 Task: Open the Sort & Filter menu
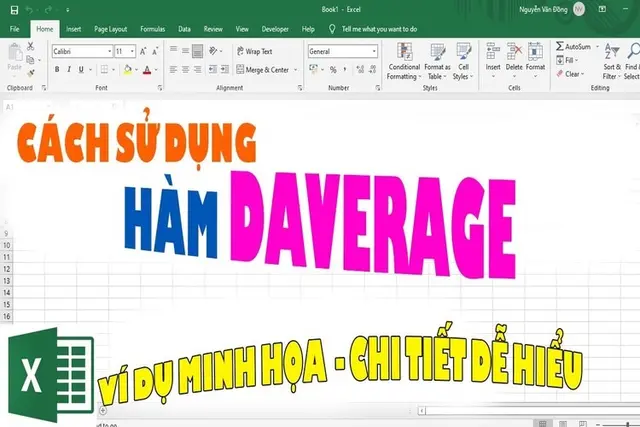coord(612,61)
